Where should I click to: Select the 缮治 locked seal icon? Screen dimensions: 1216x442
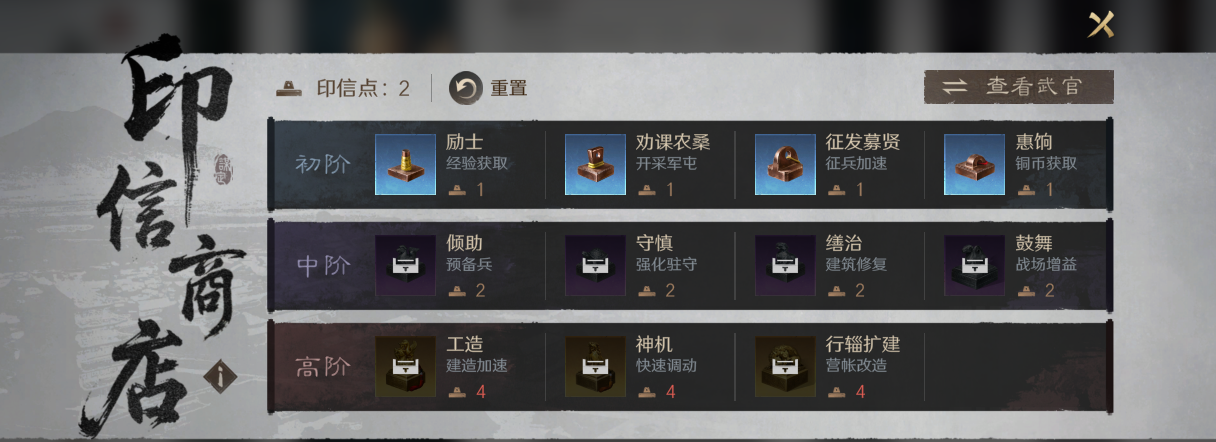pos(785,265)
